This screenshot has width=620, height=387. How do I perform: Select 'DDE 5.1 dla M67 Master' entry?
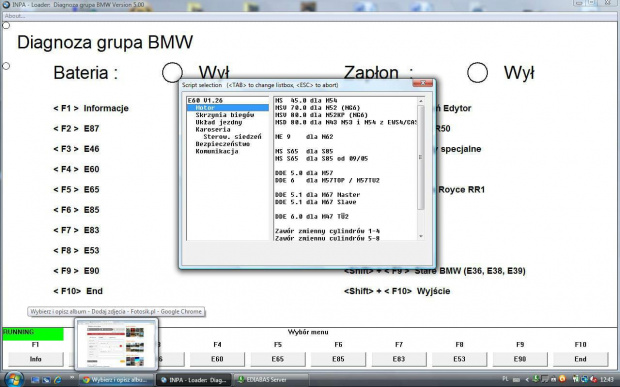(318, 194)
